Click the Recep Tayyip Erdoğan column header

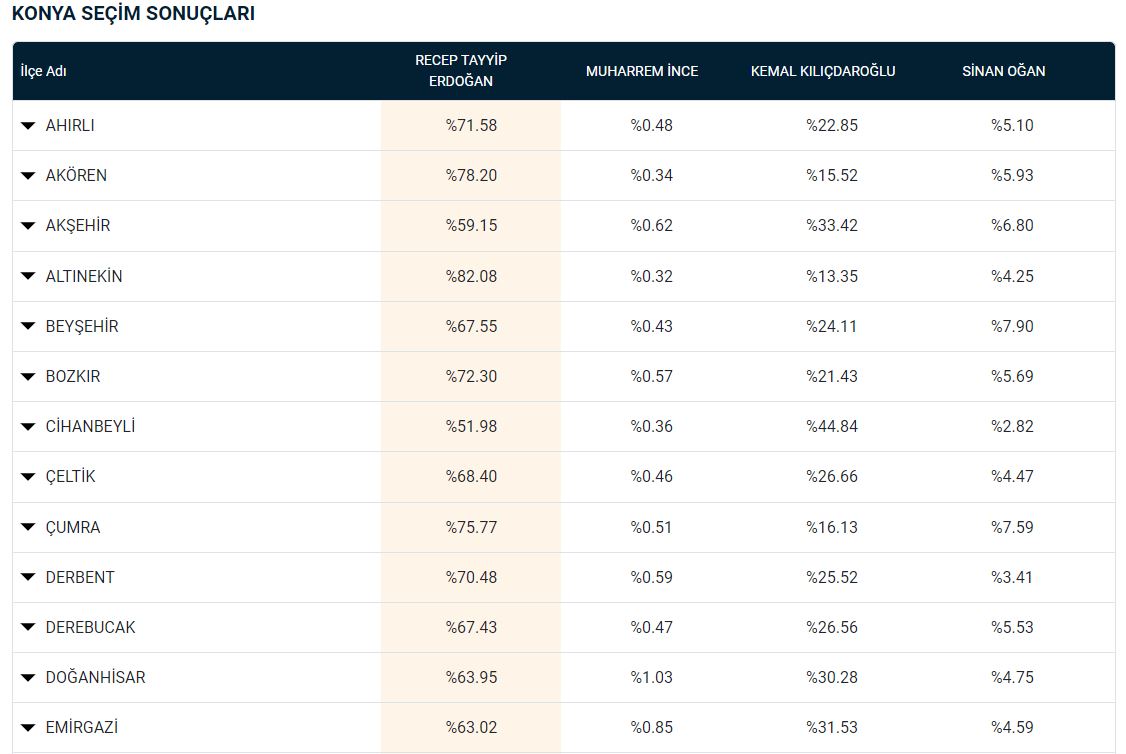point(461,71)
